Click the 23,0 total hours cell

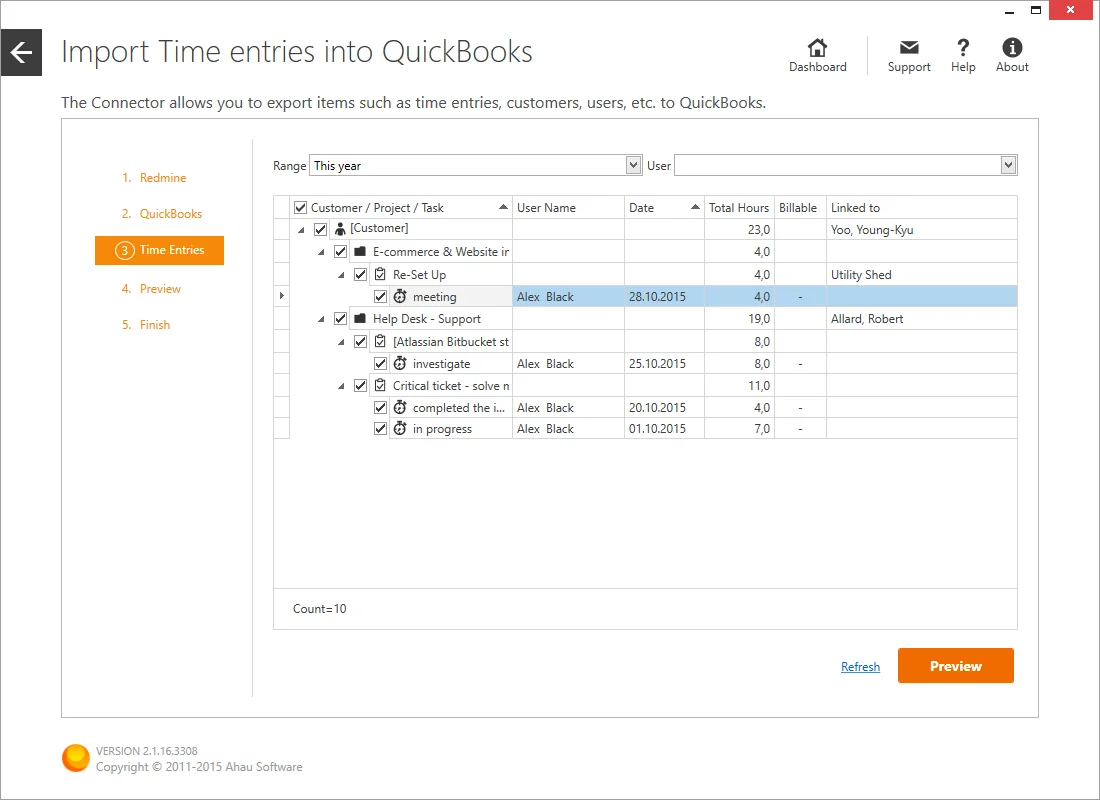point(739,229)
